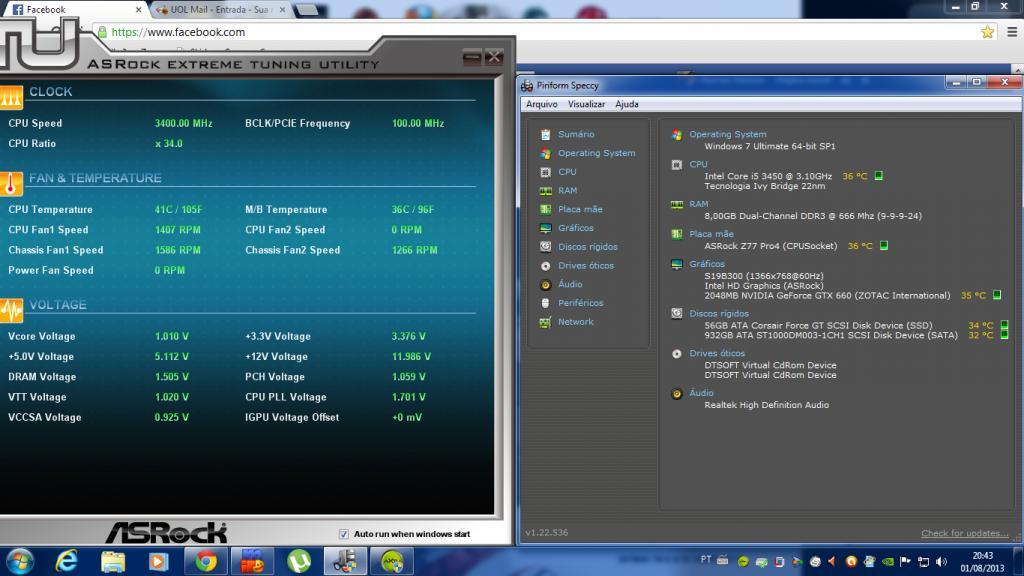
Task: Click the Corsair SSD temperature status square
Action: 1004,325
